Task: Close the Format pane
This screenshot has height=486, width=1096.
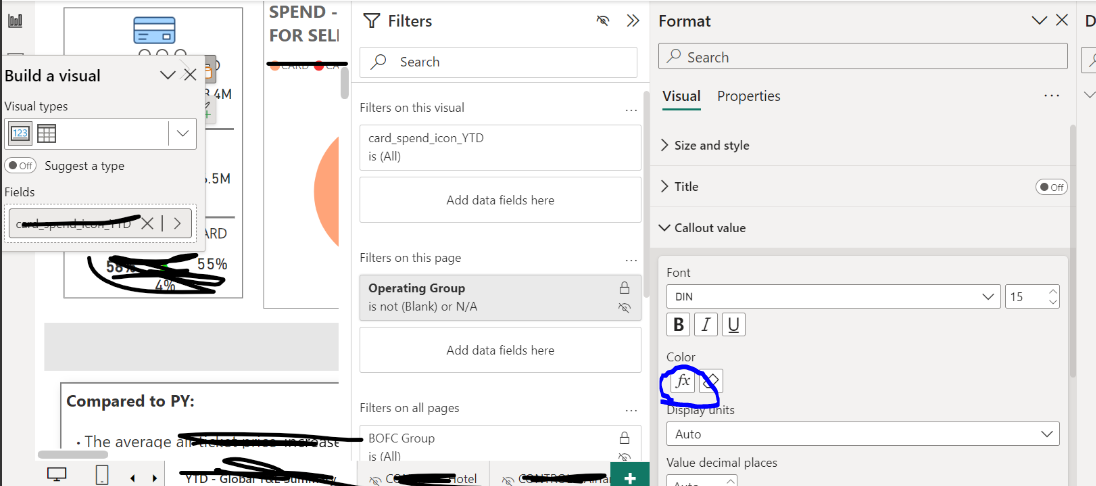Action: pos(1062,20)
